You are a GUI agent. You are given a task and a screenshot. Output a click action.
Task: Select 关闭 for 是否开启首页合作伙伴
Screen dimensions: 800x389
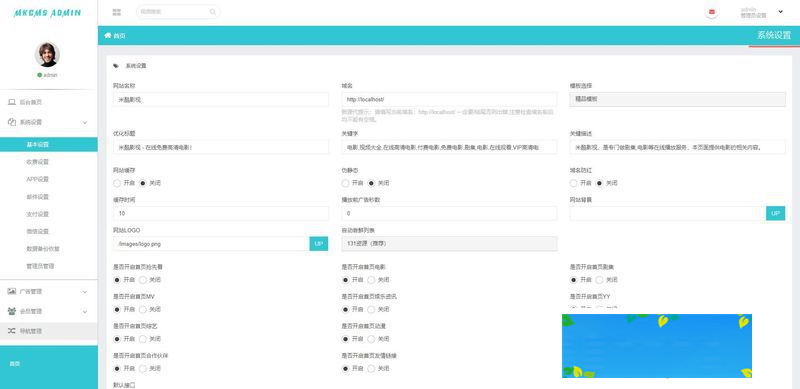coord(143,369)
